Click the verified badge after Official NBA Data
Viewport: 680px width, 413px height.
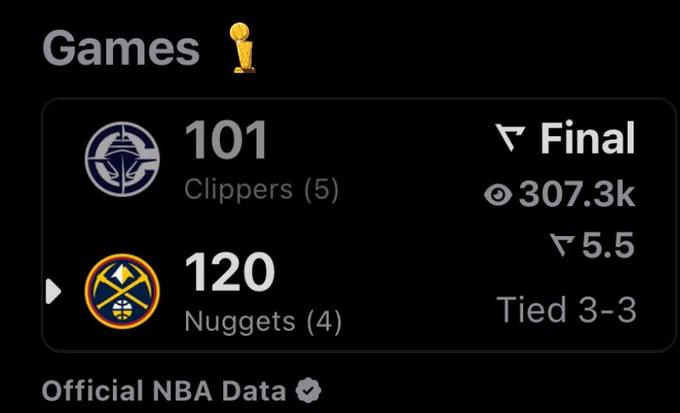[x=308, y=390]
